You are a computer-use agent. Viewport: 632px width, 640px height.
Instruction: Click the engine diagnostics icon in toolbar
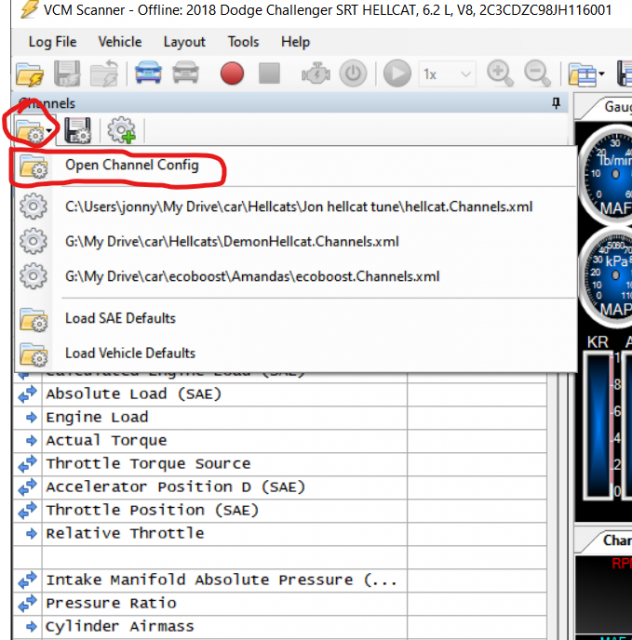(316, 74)
